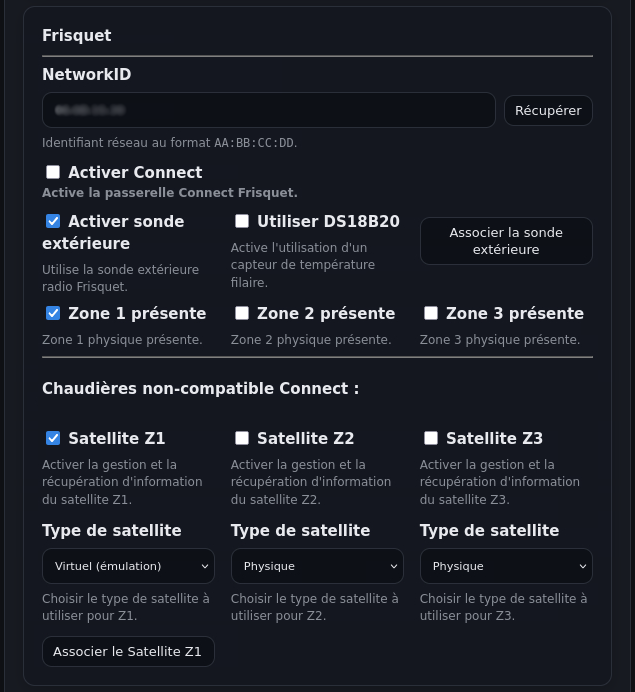Disable the Zone 1 présente checkbox

(x=53, y=313)
